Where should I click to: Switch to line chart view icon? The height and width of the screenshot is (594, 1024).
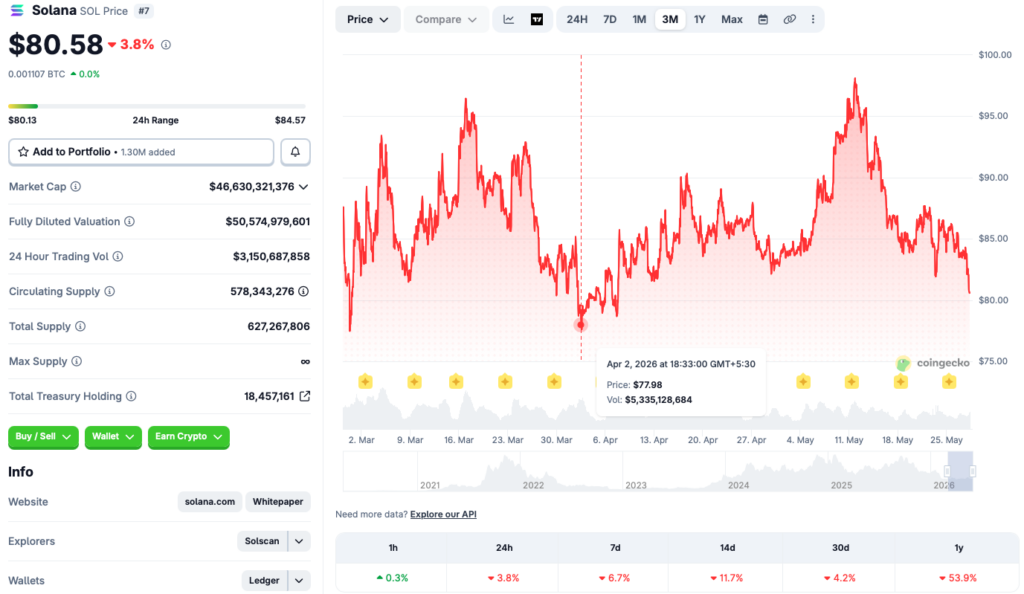pyautogui.click(x=509, y=20)
